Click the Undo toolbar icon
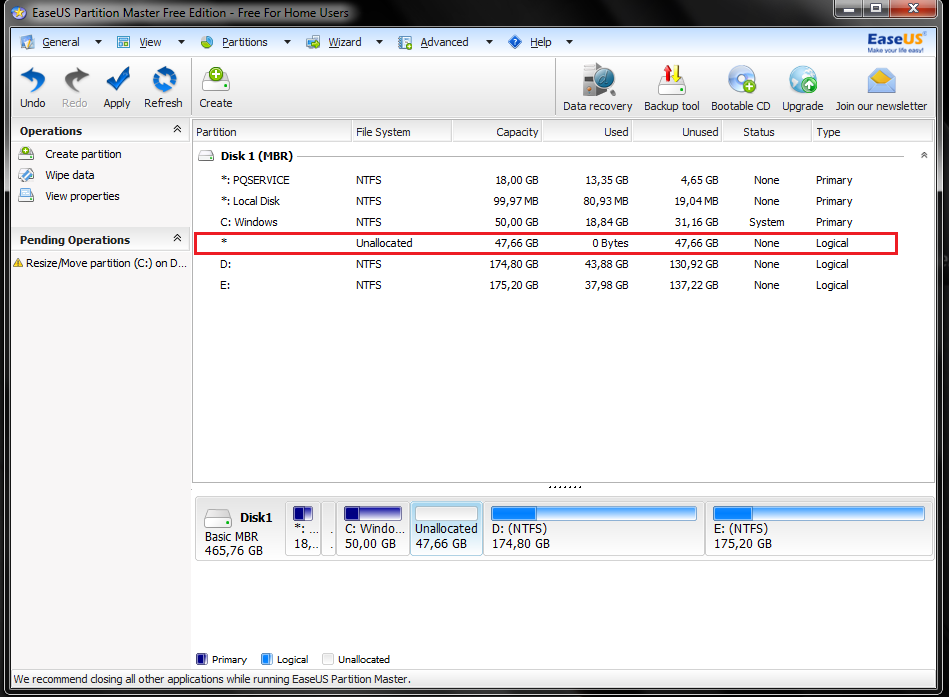This screenshot has width=949, height=697. [x=33, y=87]
